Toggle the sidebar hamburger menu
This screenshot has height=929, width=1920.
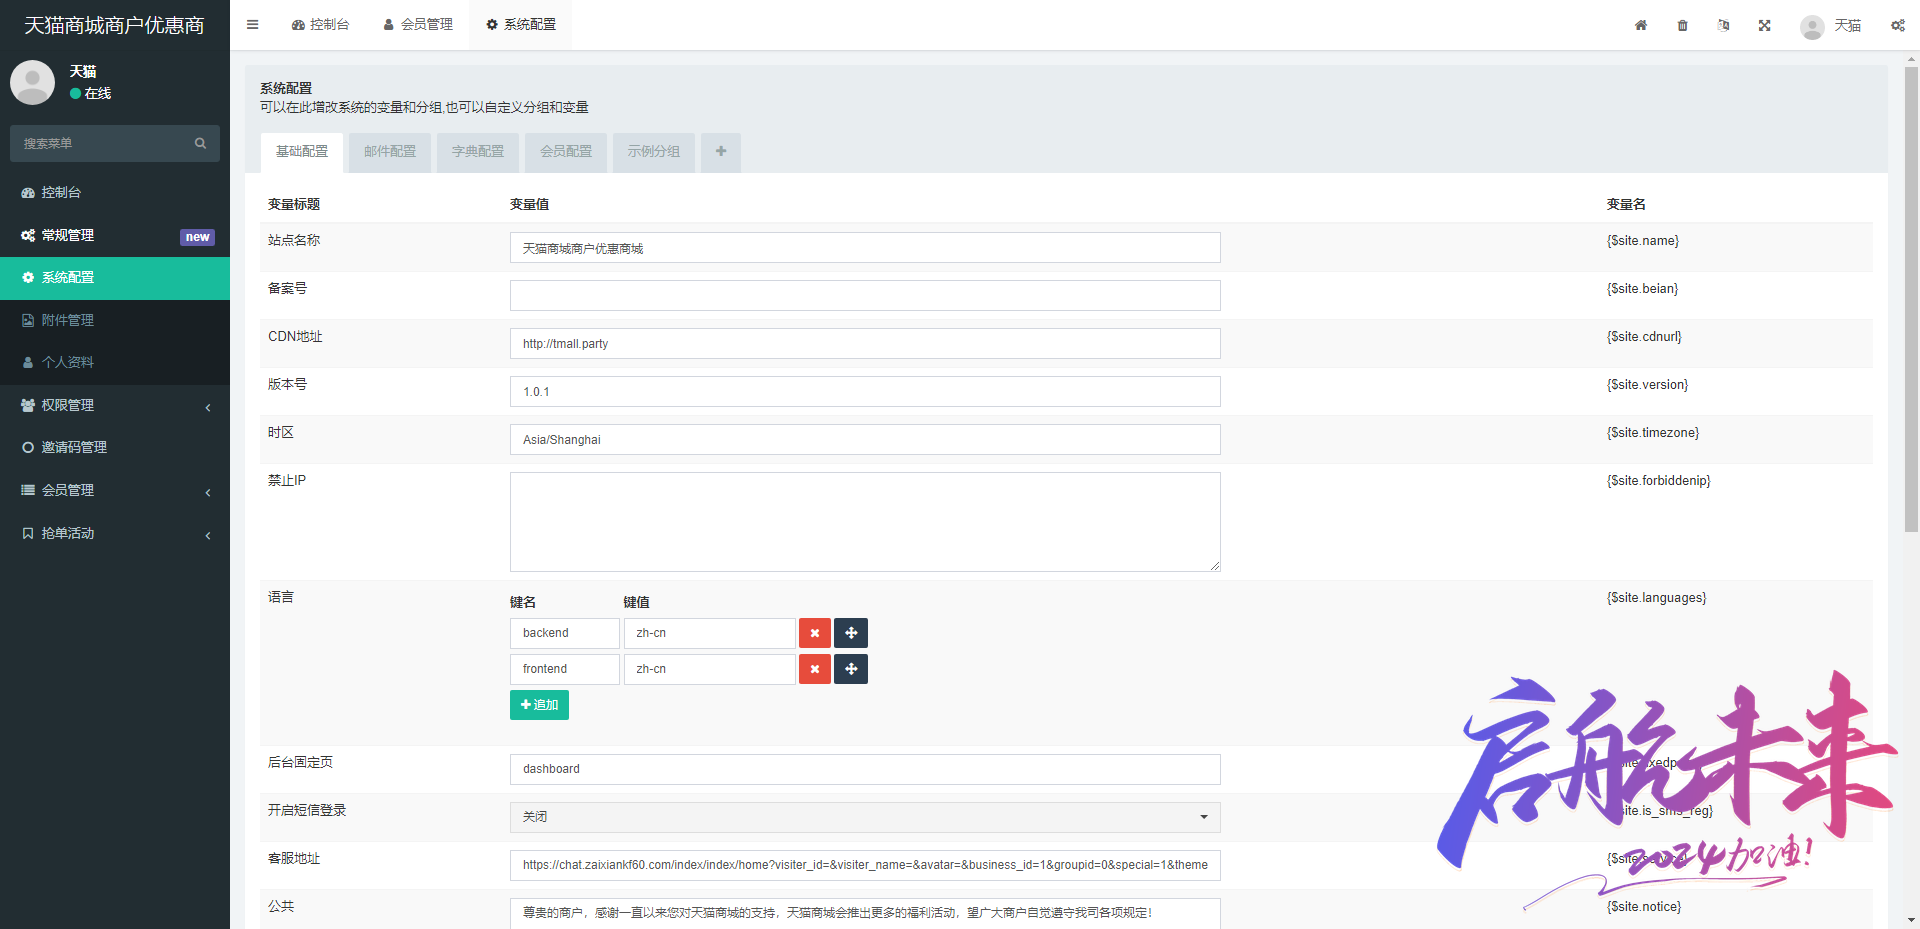(253, 25)
